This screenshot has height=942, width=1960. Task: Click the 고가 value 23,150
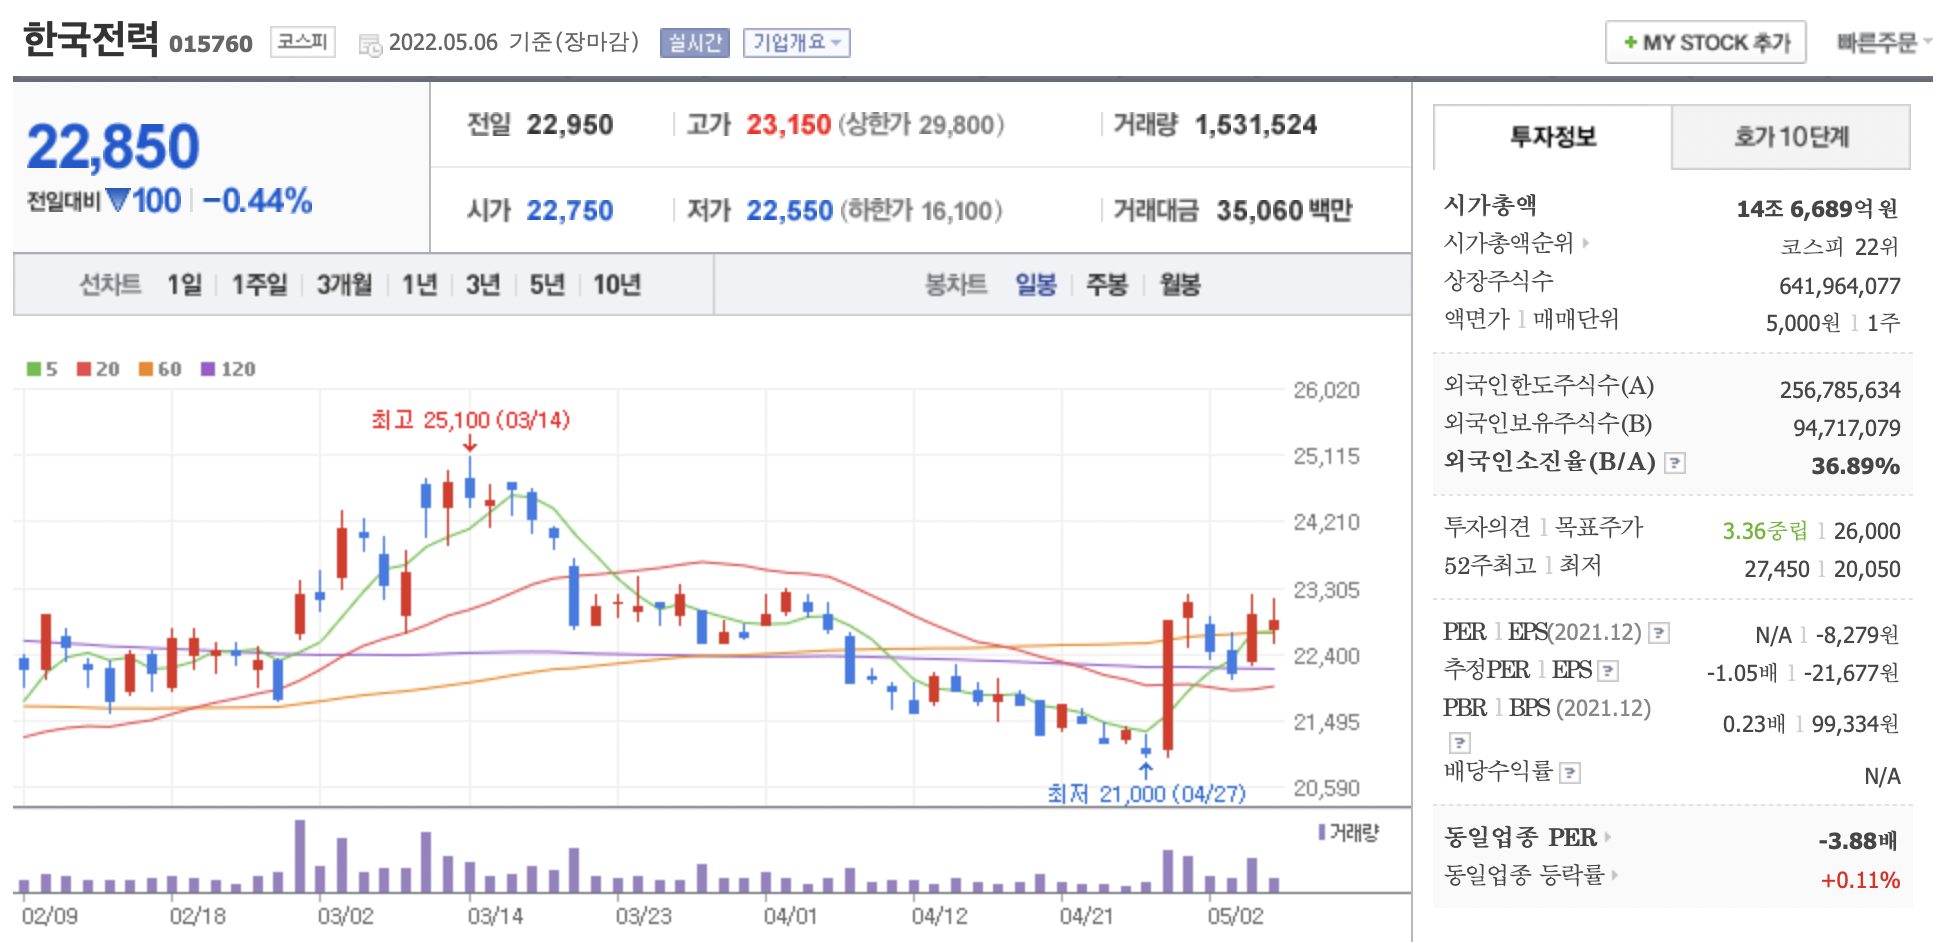pos(788,125)
